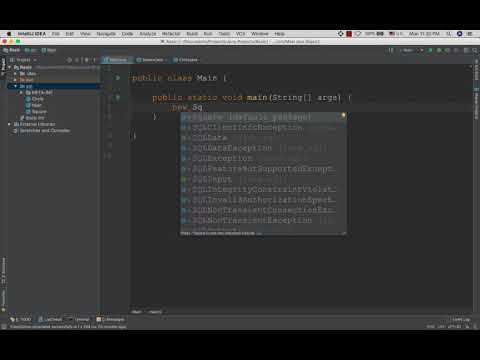Click the Build project hammer icon
This screenshot has width=480, height=360.
391,50
